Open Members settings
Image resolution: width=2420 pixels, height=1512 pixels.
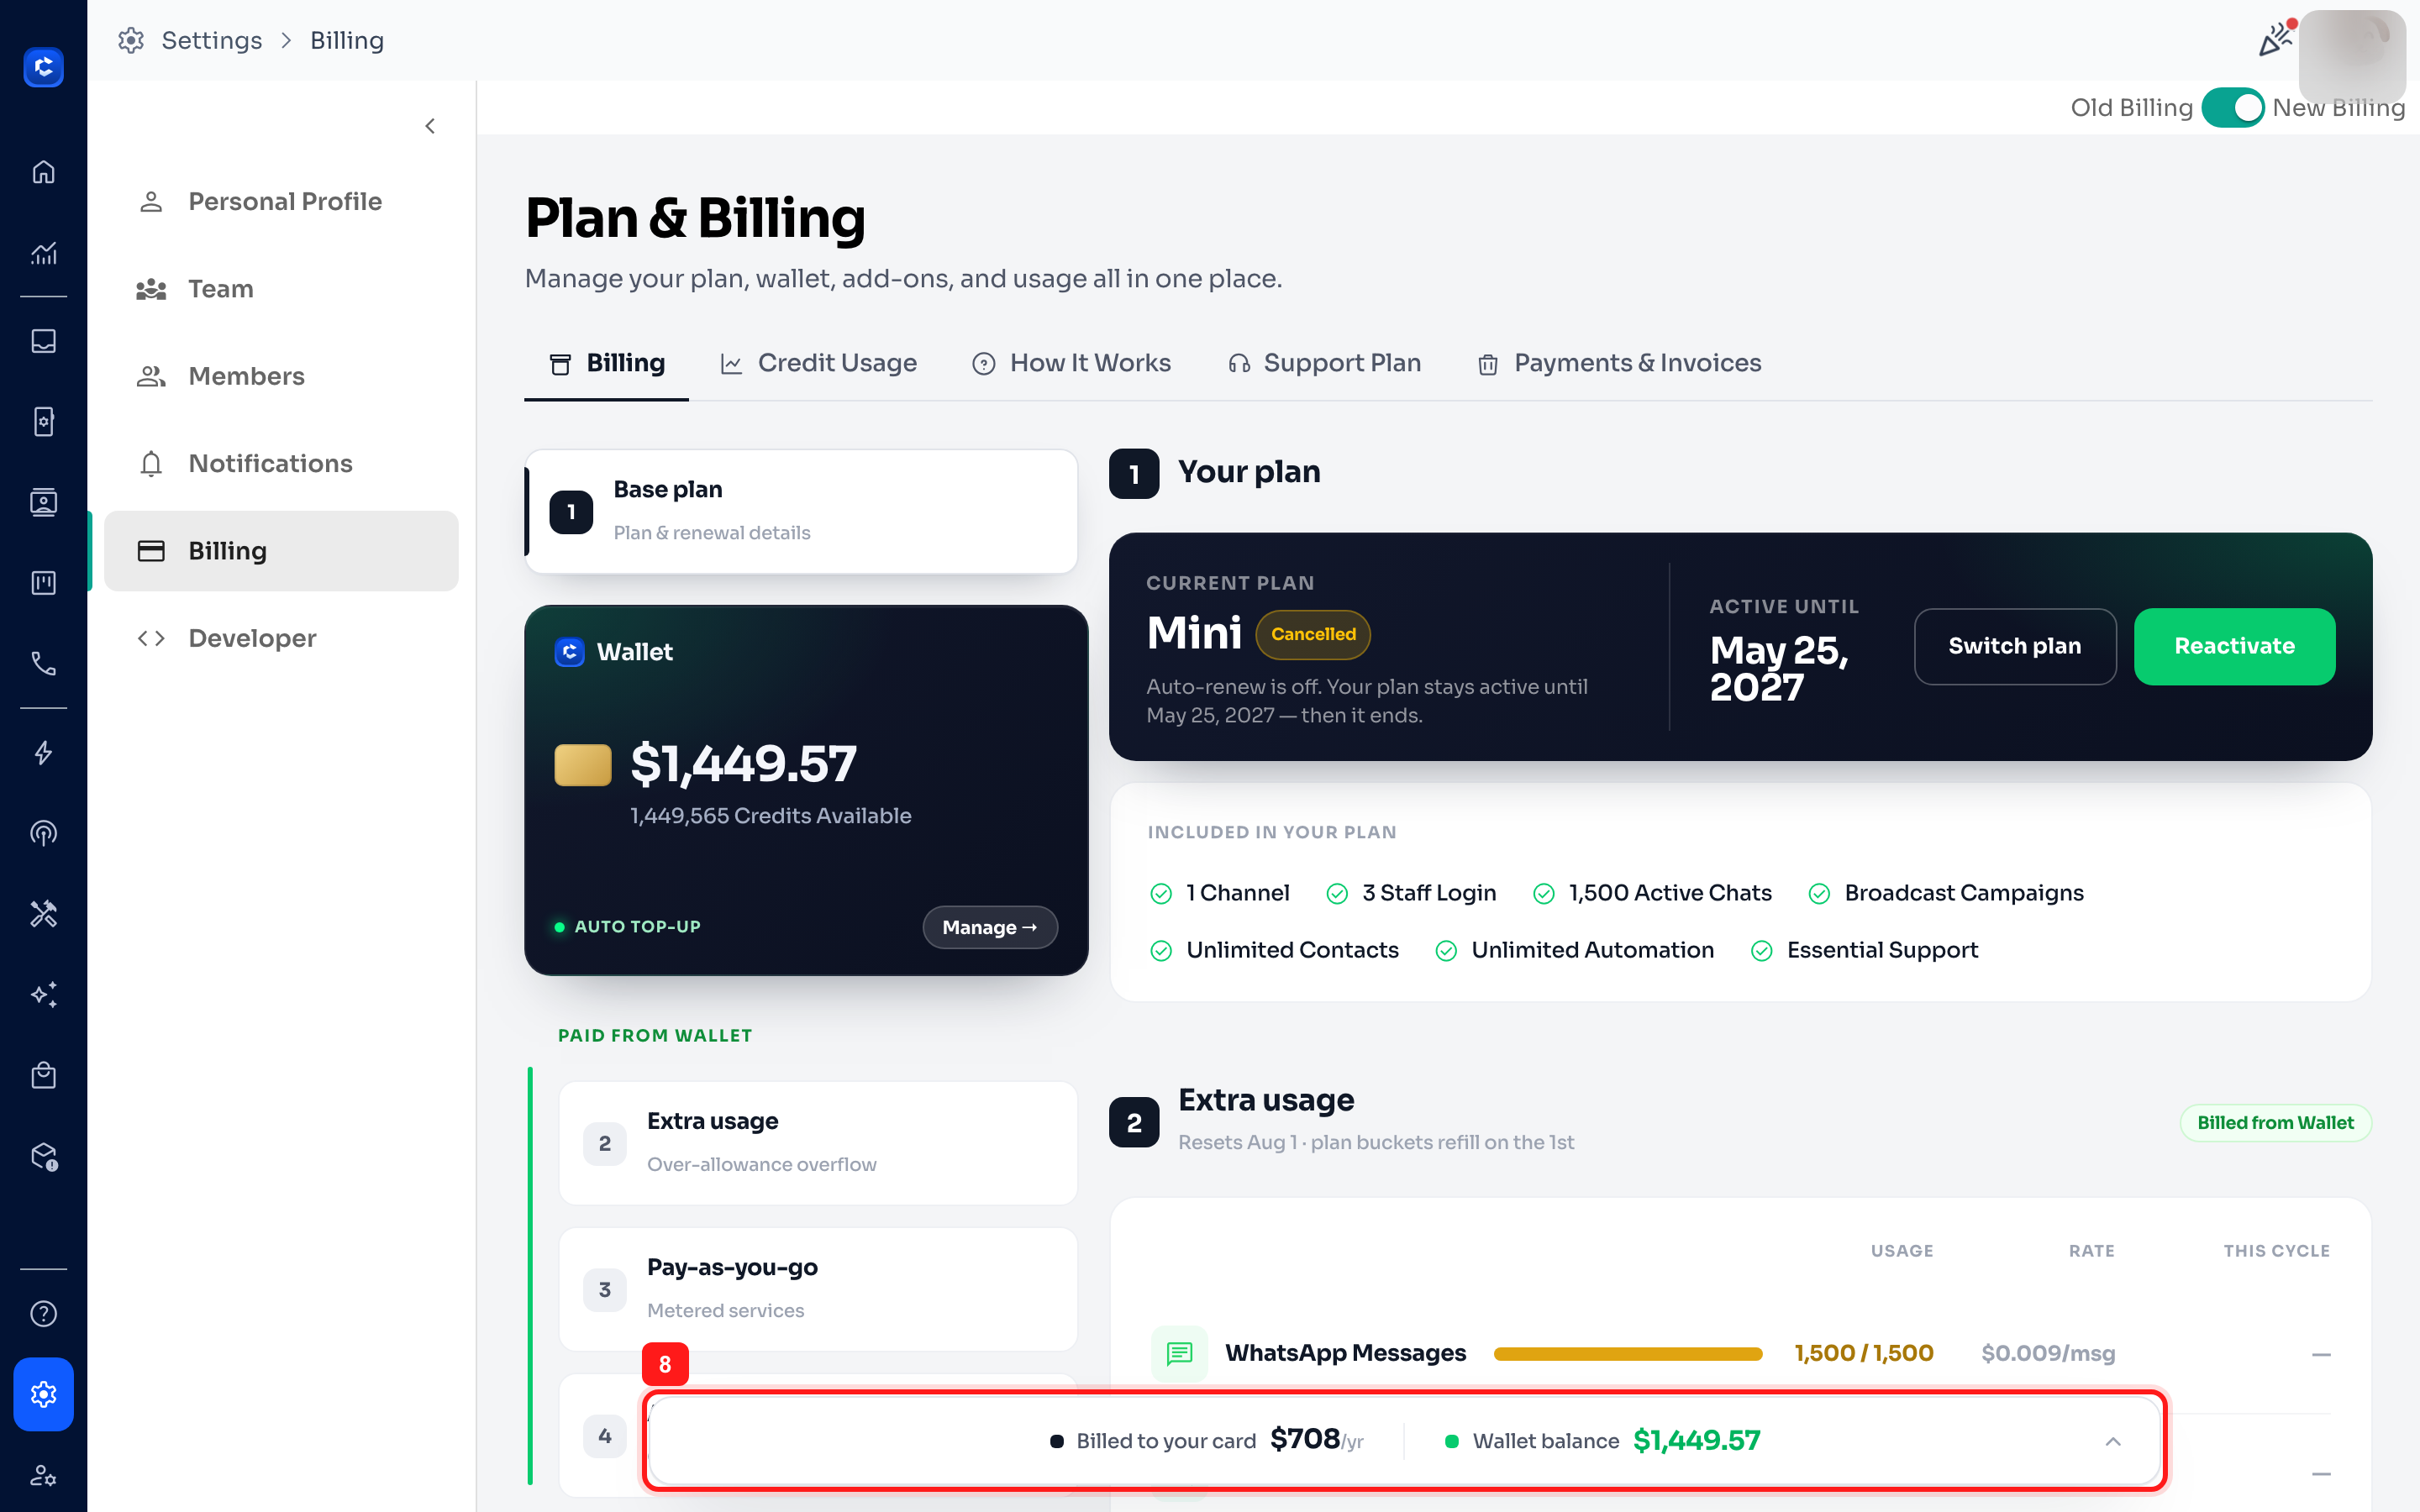pos(281,376)
